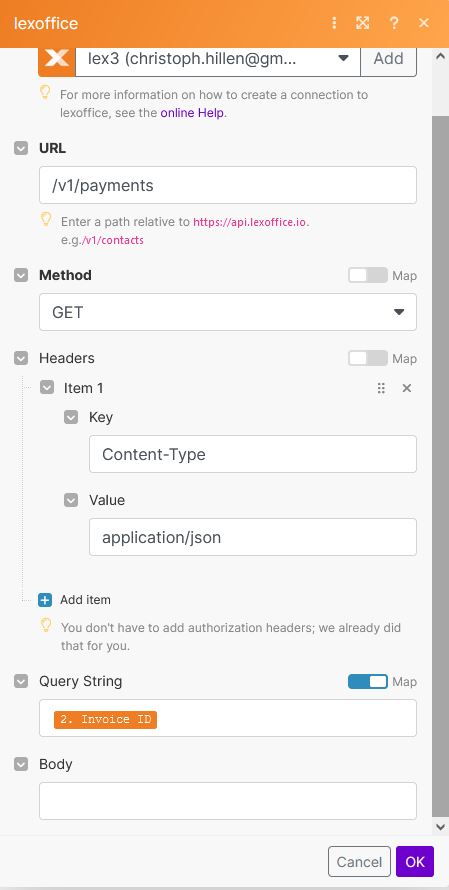Cancel the module settings

tap(359, 862)
